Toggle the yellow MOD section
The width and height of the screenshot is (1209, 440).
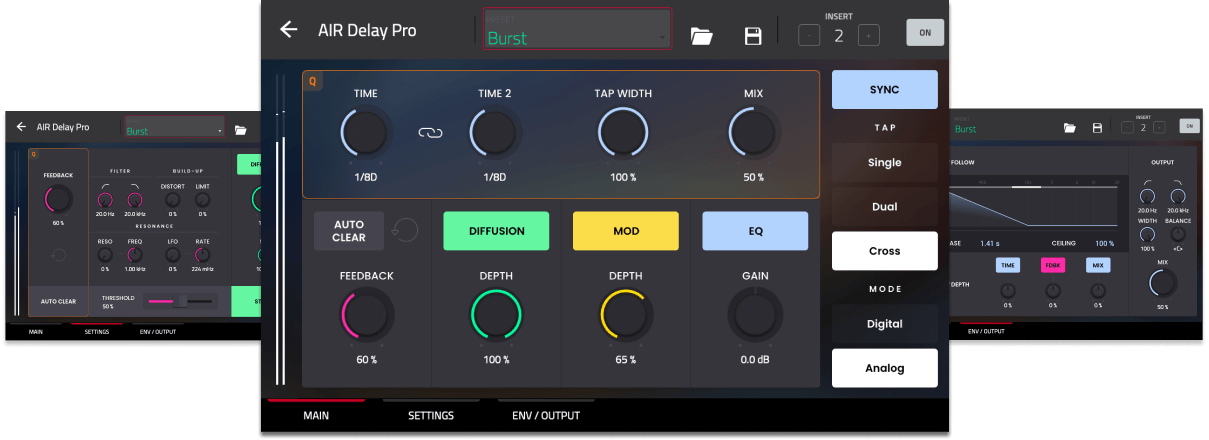coord(625,231)
